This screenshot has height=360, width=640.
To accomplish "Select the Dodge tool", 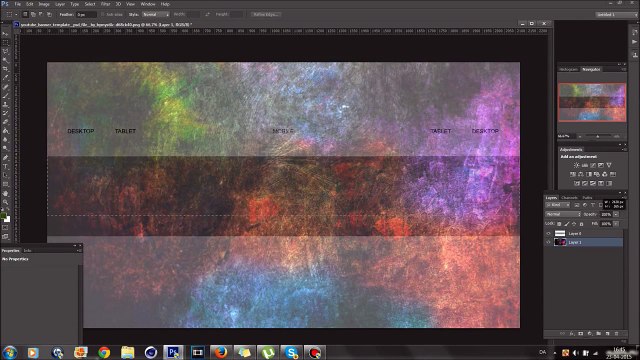I will coord(5,148).
